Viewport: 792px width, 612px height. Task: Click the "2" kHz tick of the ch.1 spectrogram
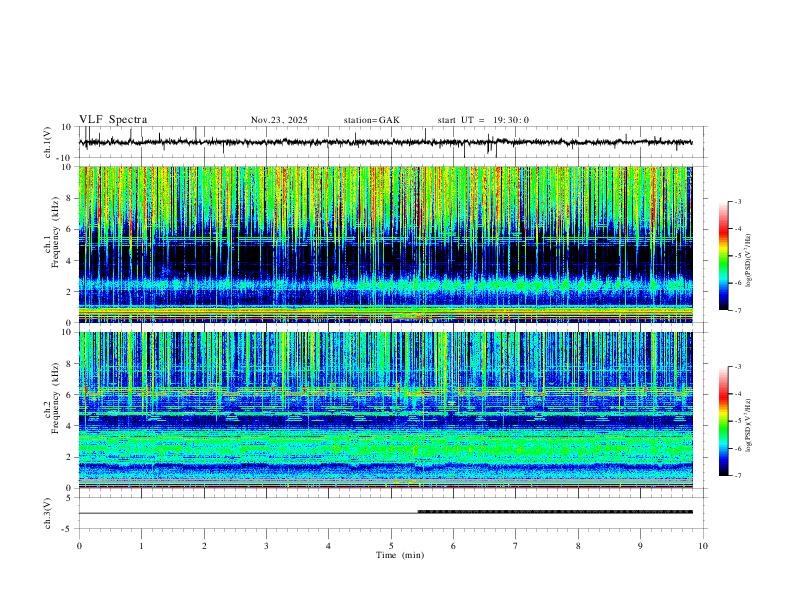click(x=70, y=292)
